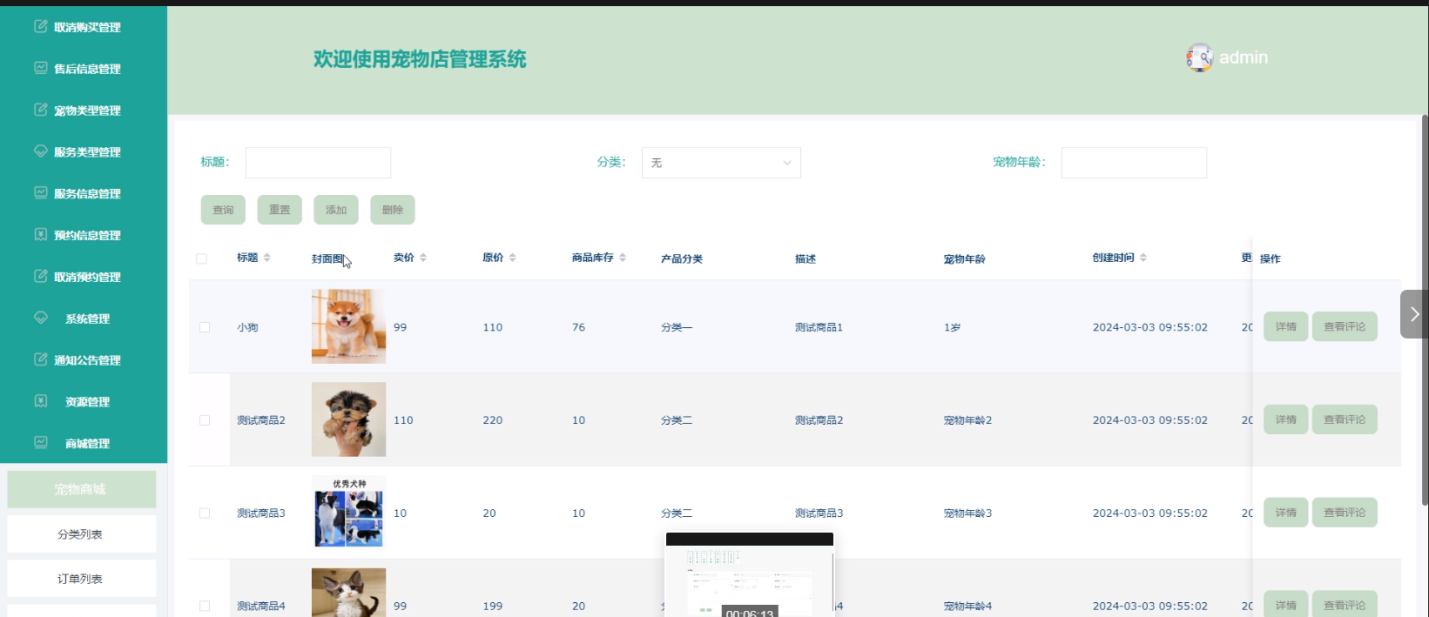This screenshot has width=1429, height=617.
Task: Click the admin avatar icon
Action: [1200, 58]
